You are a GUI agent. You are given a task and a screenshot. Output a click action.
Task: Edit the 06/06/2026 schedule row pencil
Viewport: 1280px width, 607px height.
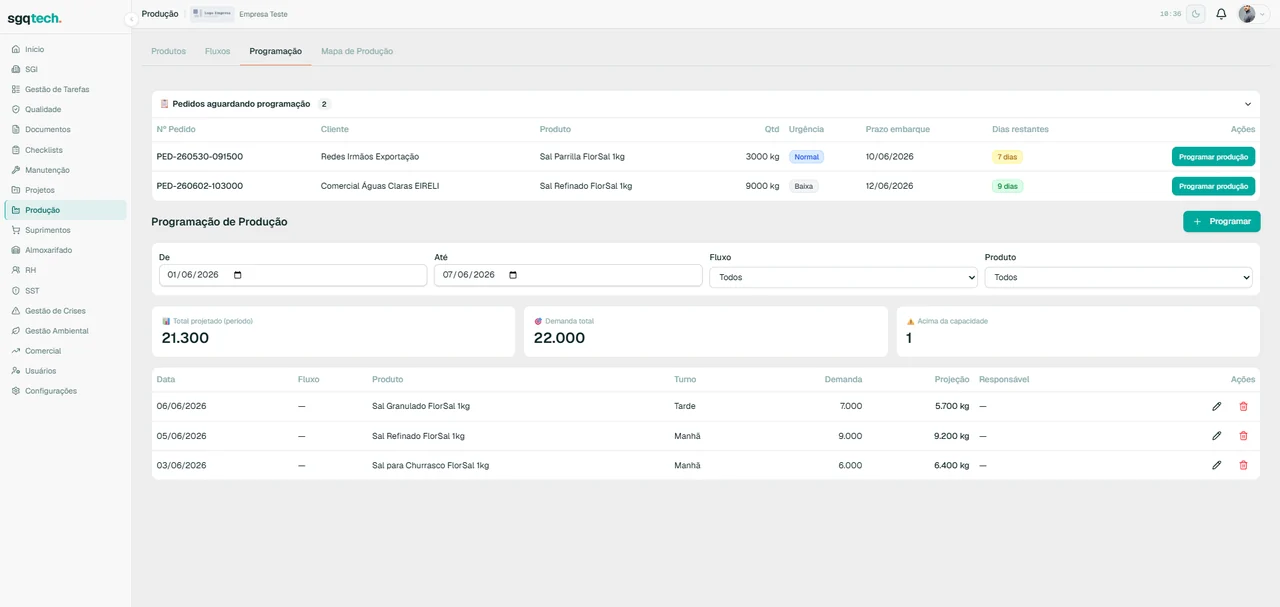click(x=1217, y=406)
